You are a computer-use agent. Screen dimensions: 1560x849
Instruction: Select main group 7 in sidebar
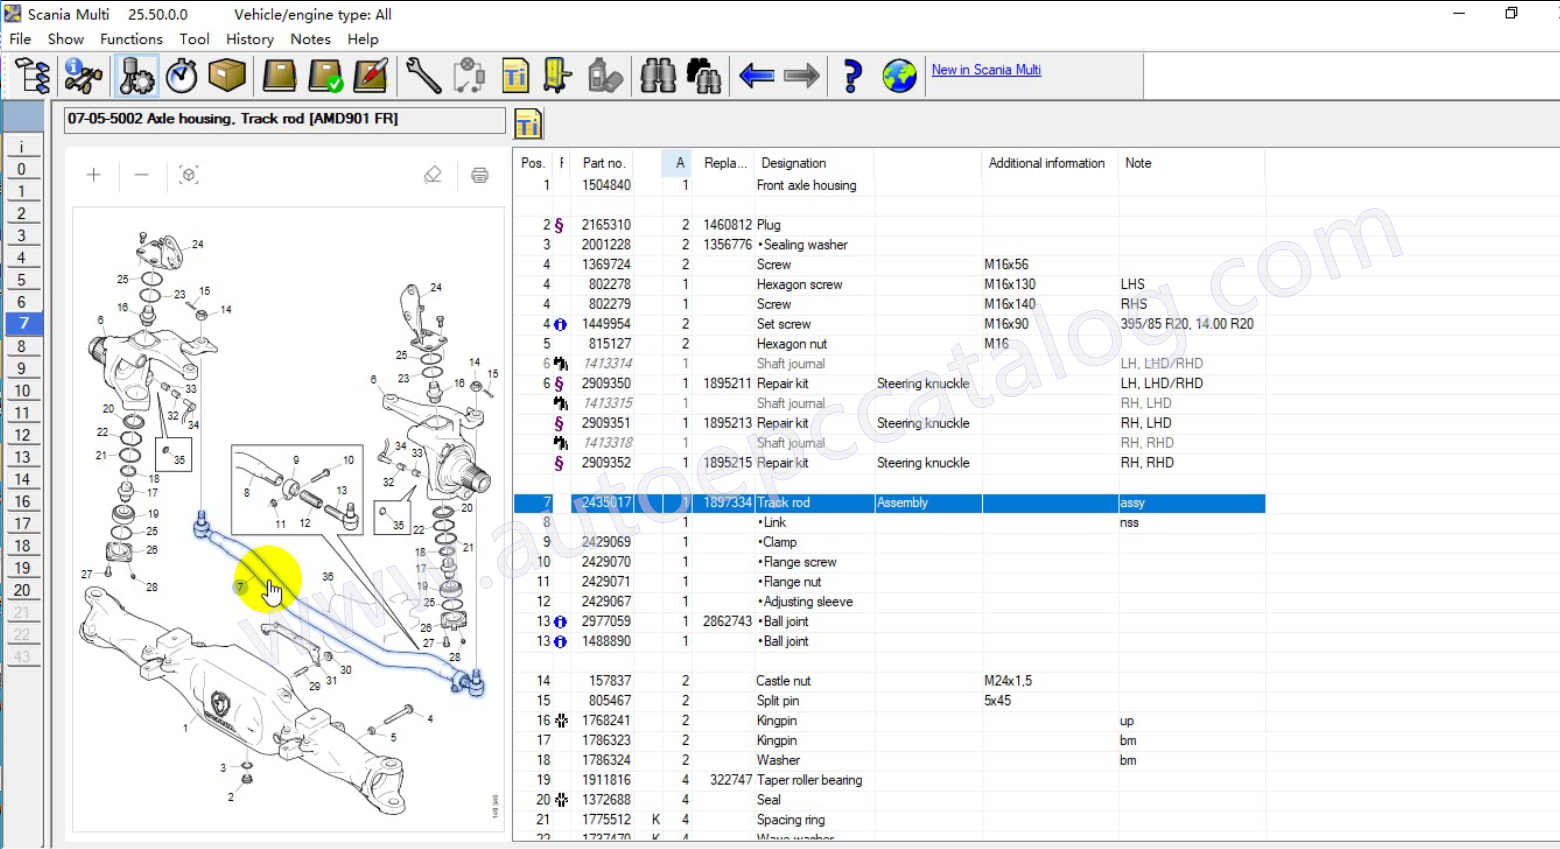tap(22, 324)
